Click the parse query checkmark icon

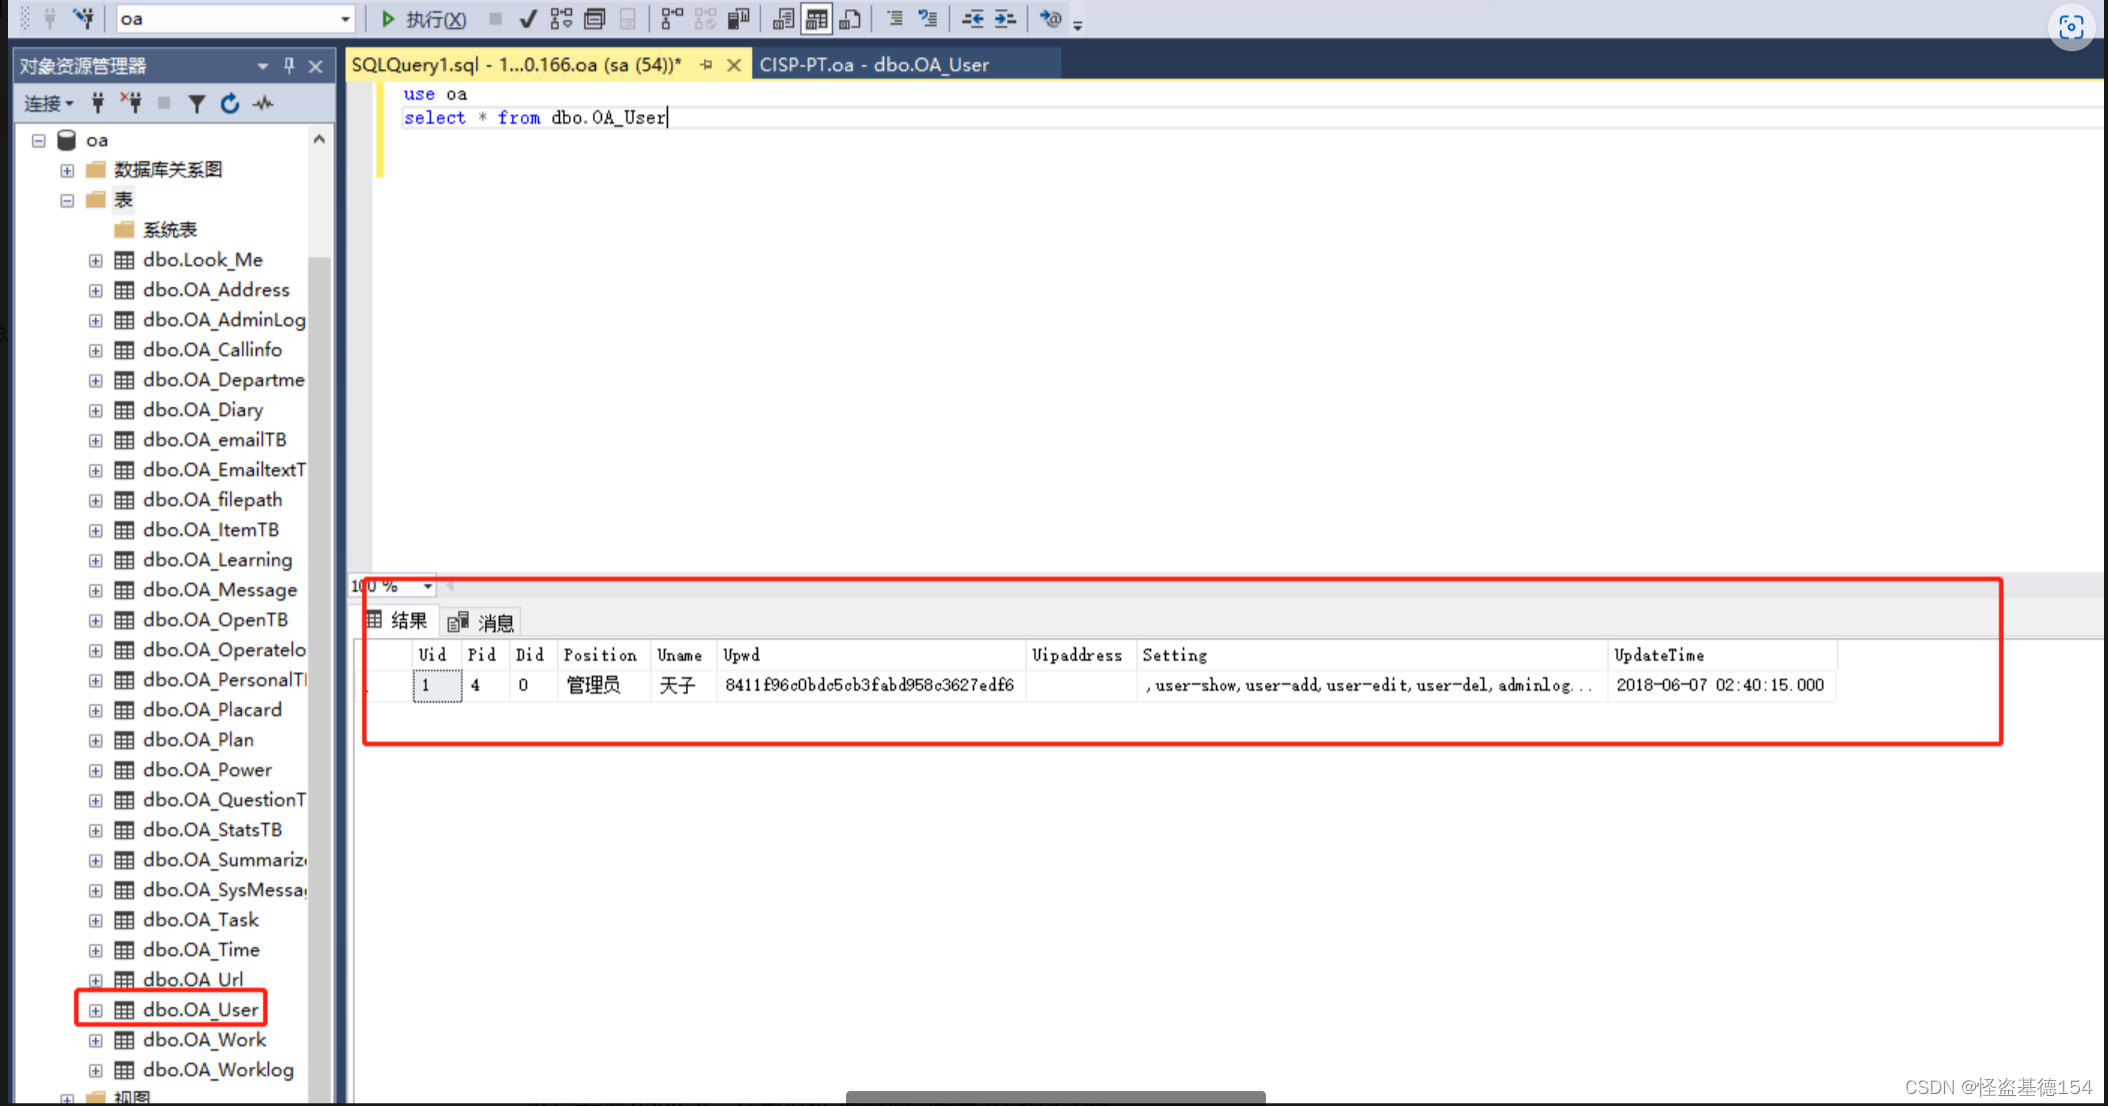click(528, 19)
